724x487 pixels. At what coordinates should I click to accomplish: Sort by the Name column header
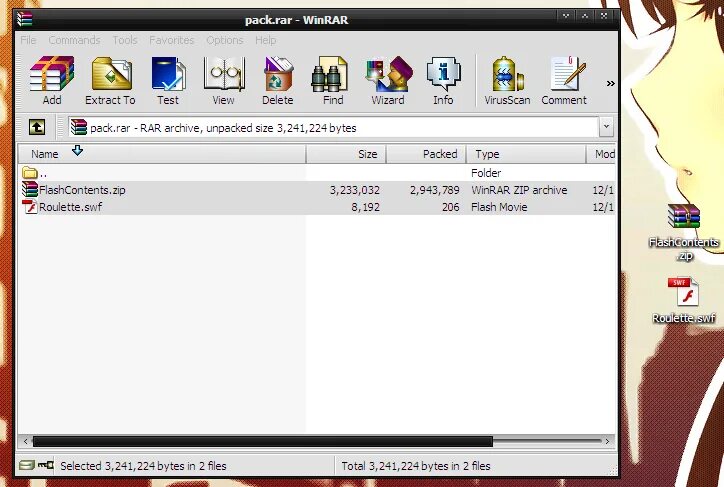(x=162, y=154)
